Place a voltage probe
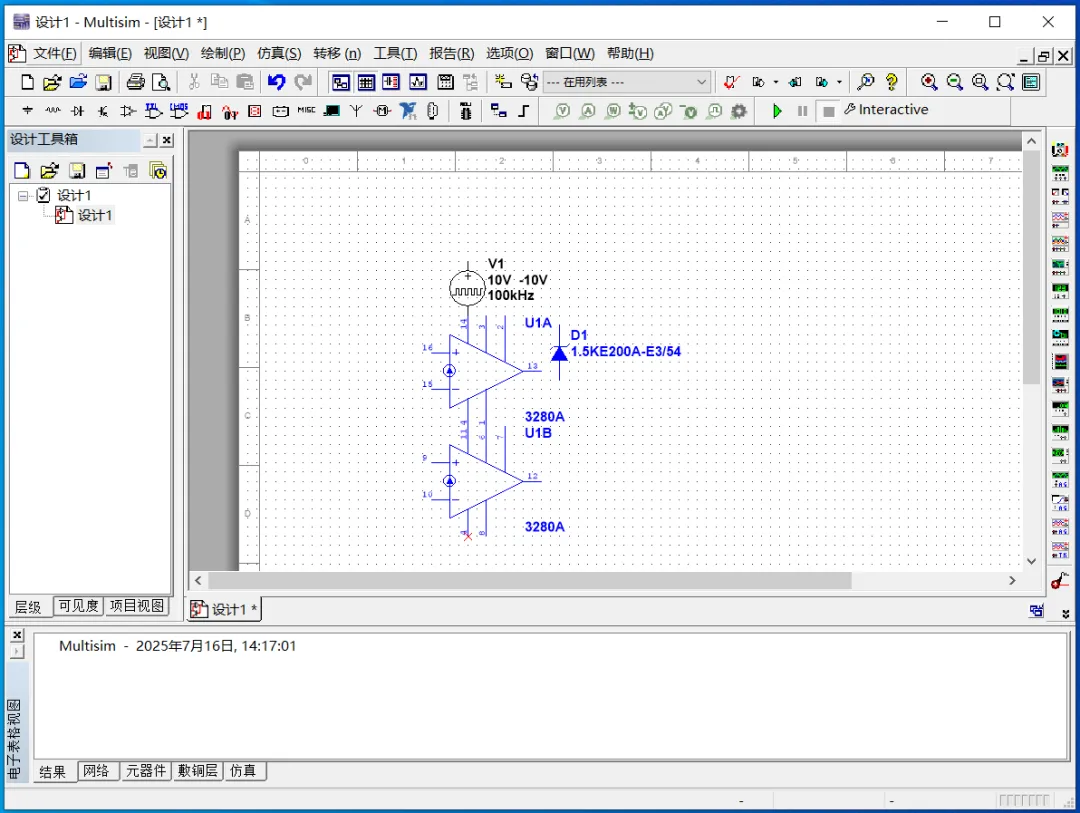The width and height of the screenshot is (1080, 813). [x=563, y=110]
